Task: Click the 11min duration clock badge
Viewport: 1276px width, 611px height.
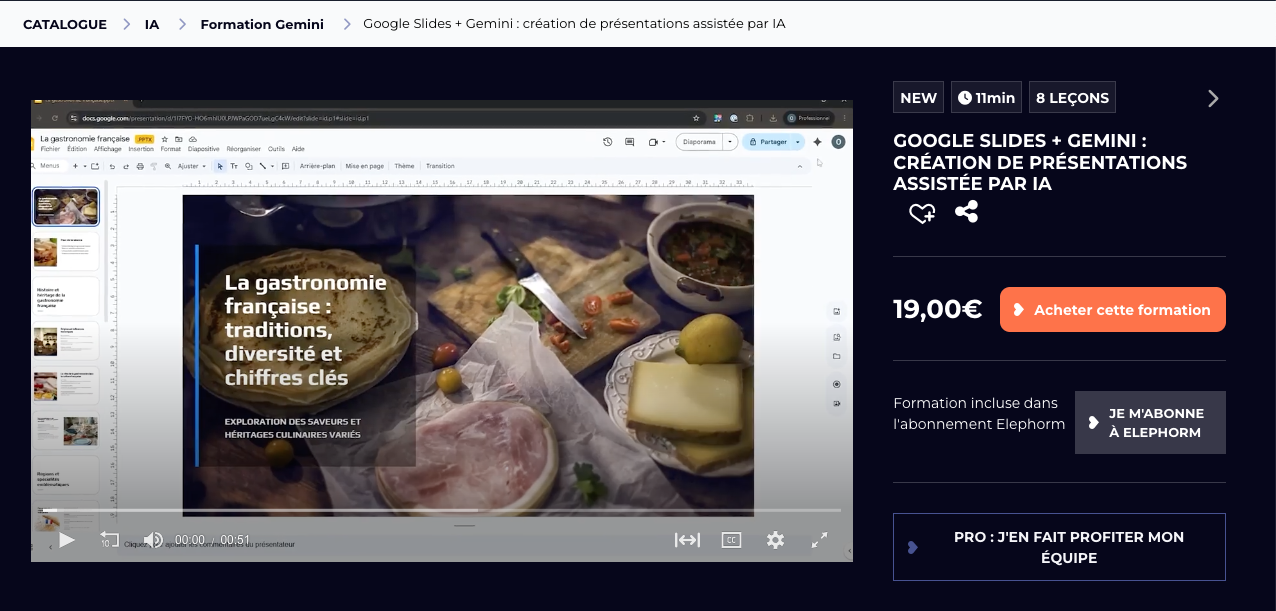Action: click(x=986, y=98)
